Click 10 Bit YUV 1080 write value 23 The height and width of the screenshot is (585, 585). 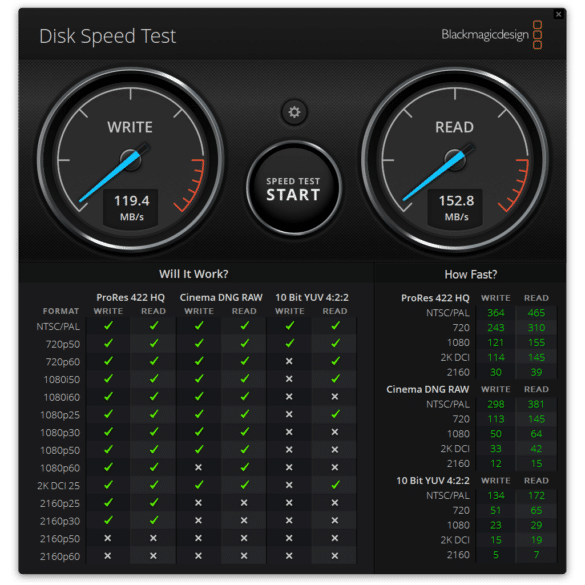pyautogui.click(x=496, y=525)
